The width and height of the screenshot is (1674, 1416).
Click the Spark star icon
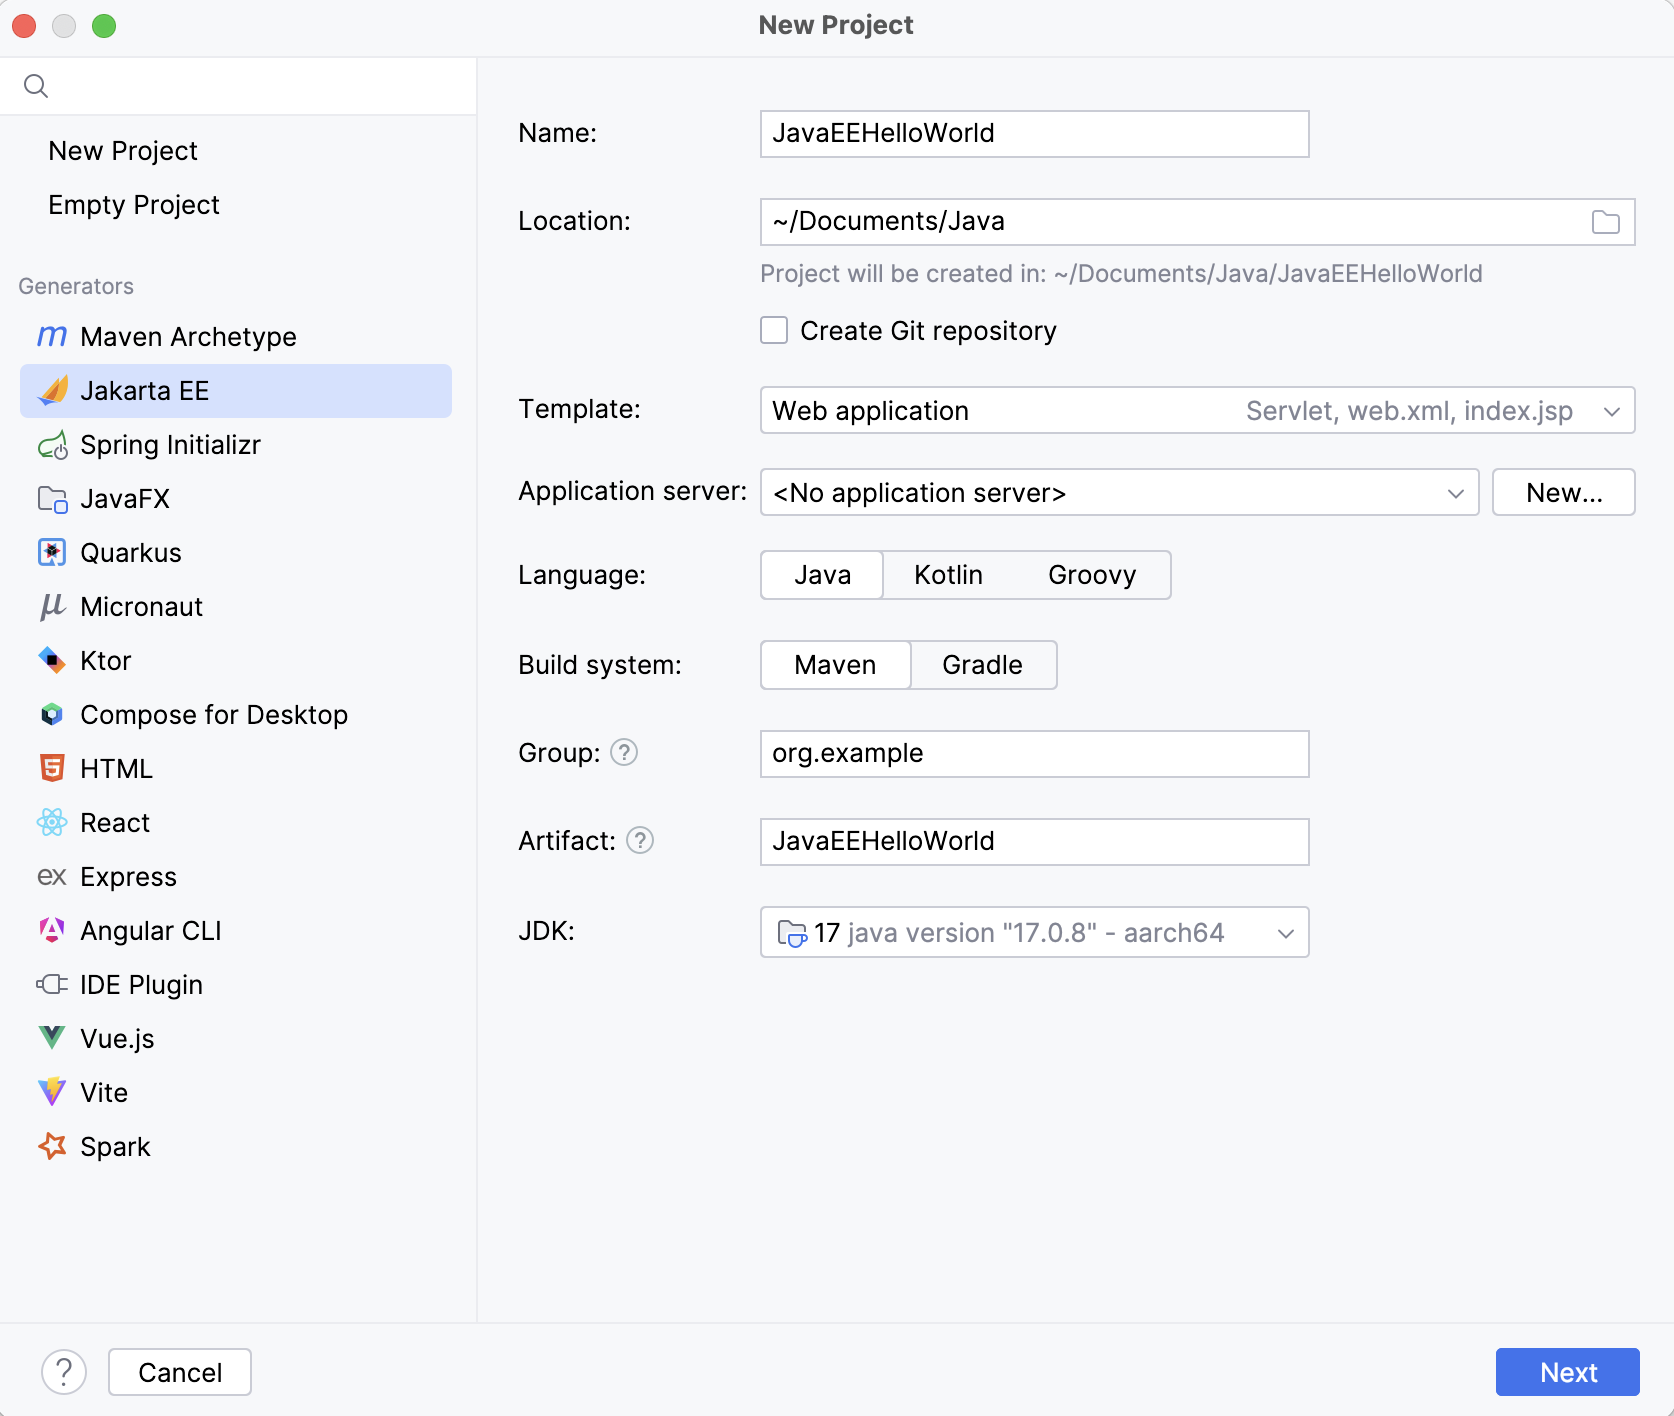tap(52, 1146)
